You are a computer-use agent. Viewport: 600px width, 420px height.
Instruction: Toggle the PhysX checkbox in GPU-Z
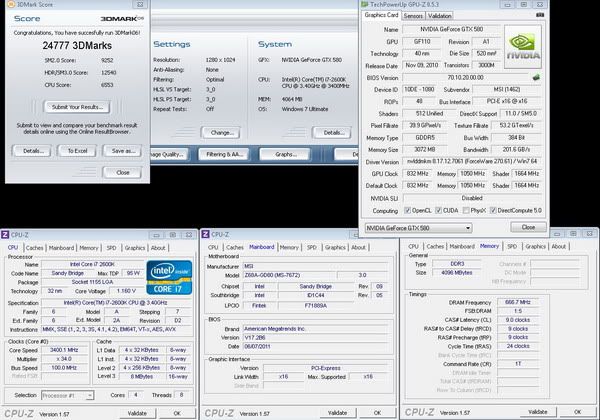[466, 210]
